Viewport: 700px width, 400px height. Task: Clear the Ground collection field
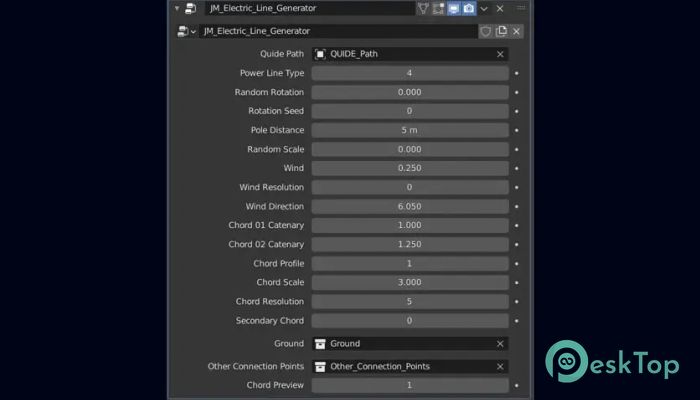[500, 344]
